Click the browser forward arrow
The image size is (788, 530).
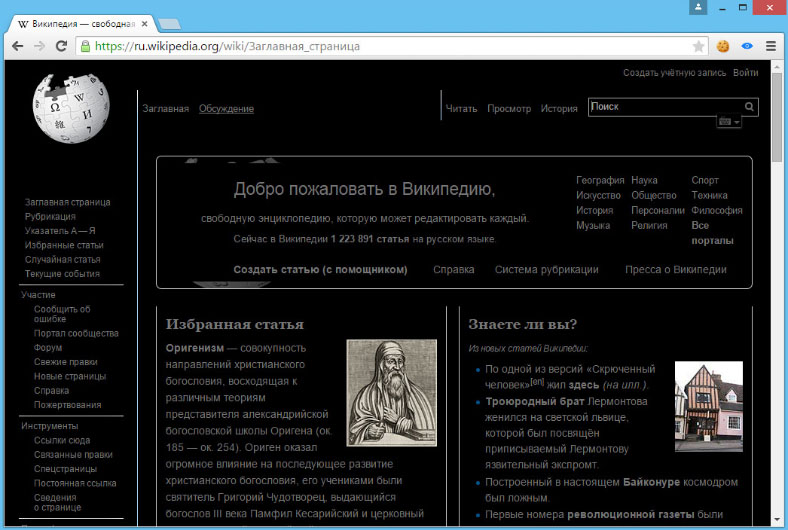[39, 46]
